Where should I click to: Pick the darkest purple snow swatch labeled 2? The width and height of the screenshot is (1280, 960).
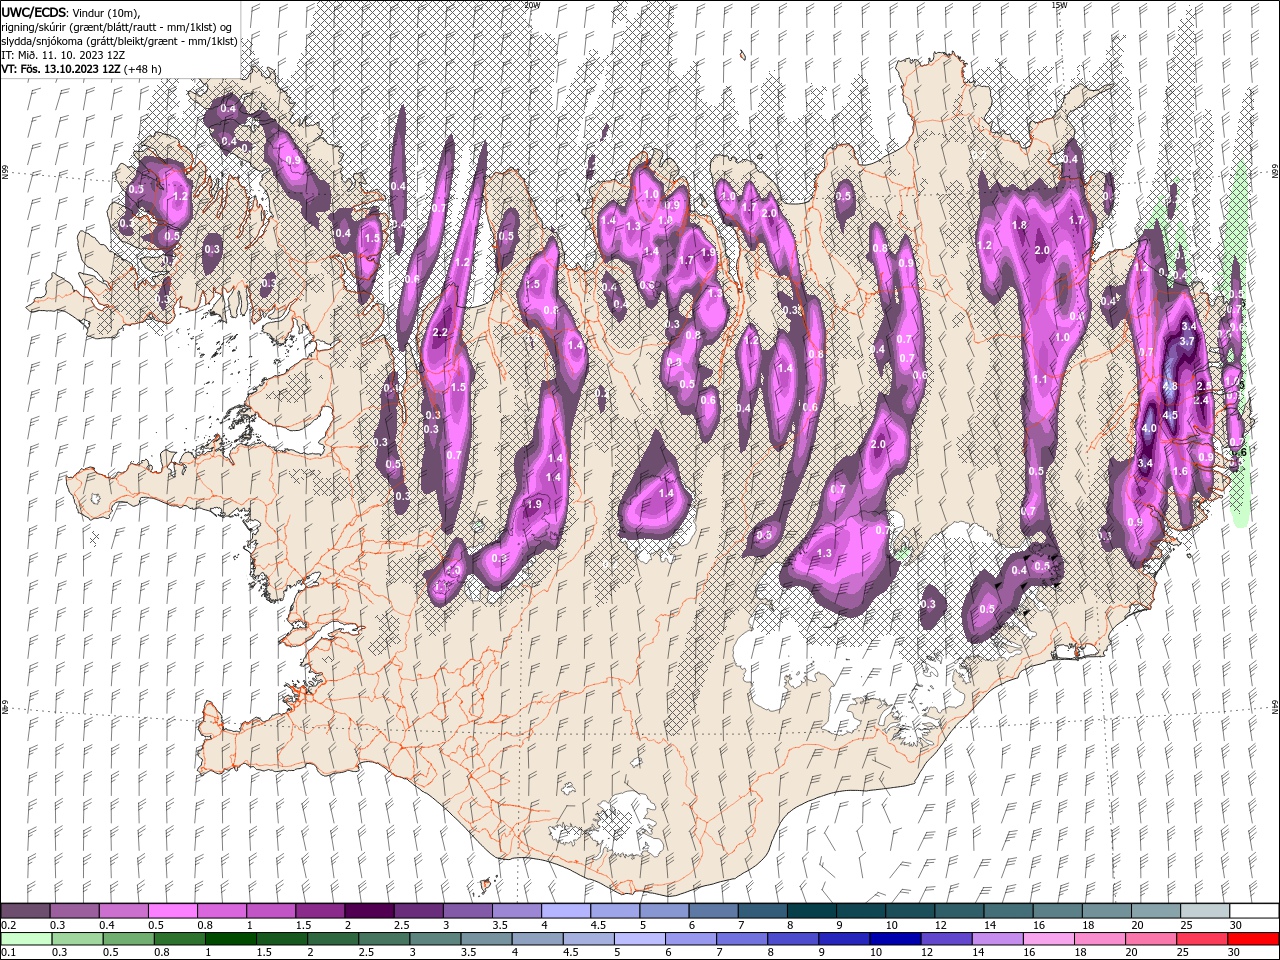click(x=369, y=911)
